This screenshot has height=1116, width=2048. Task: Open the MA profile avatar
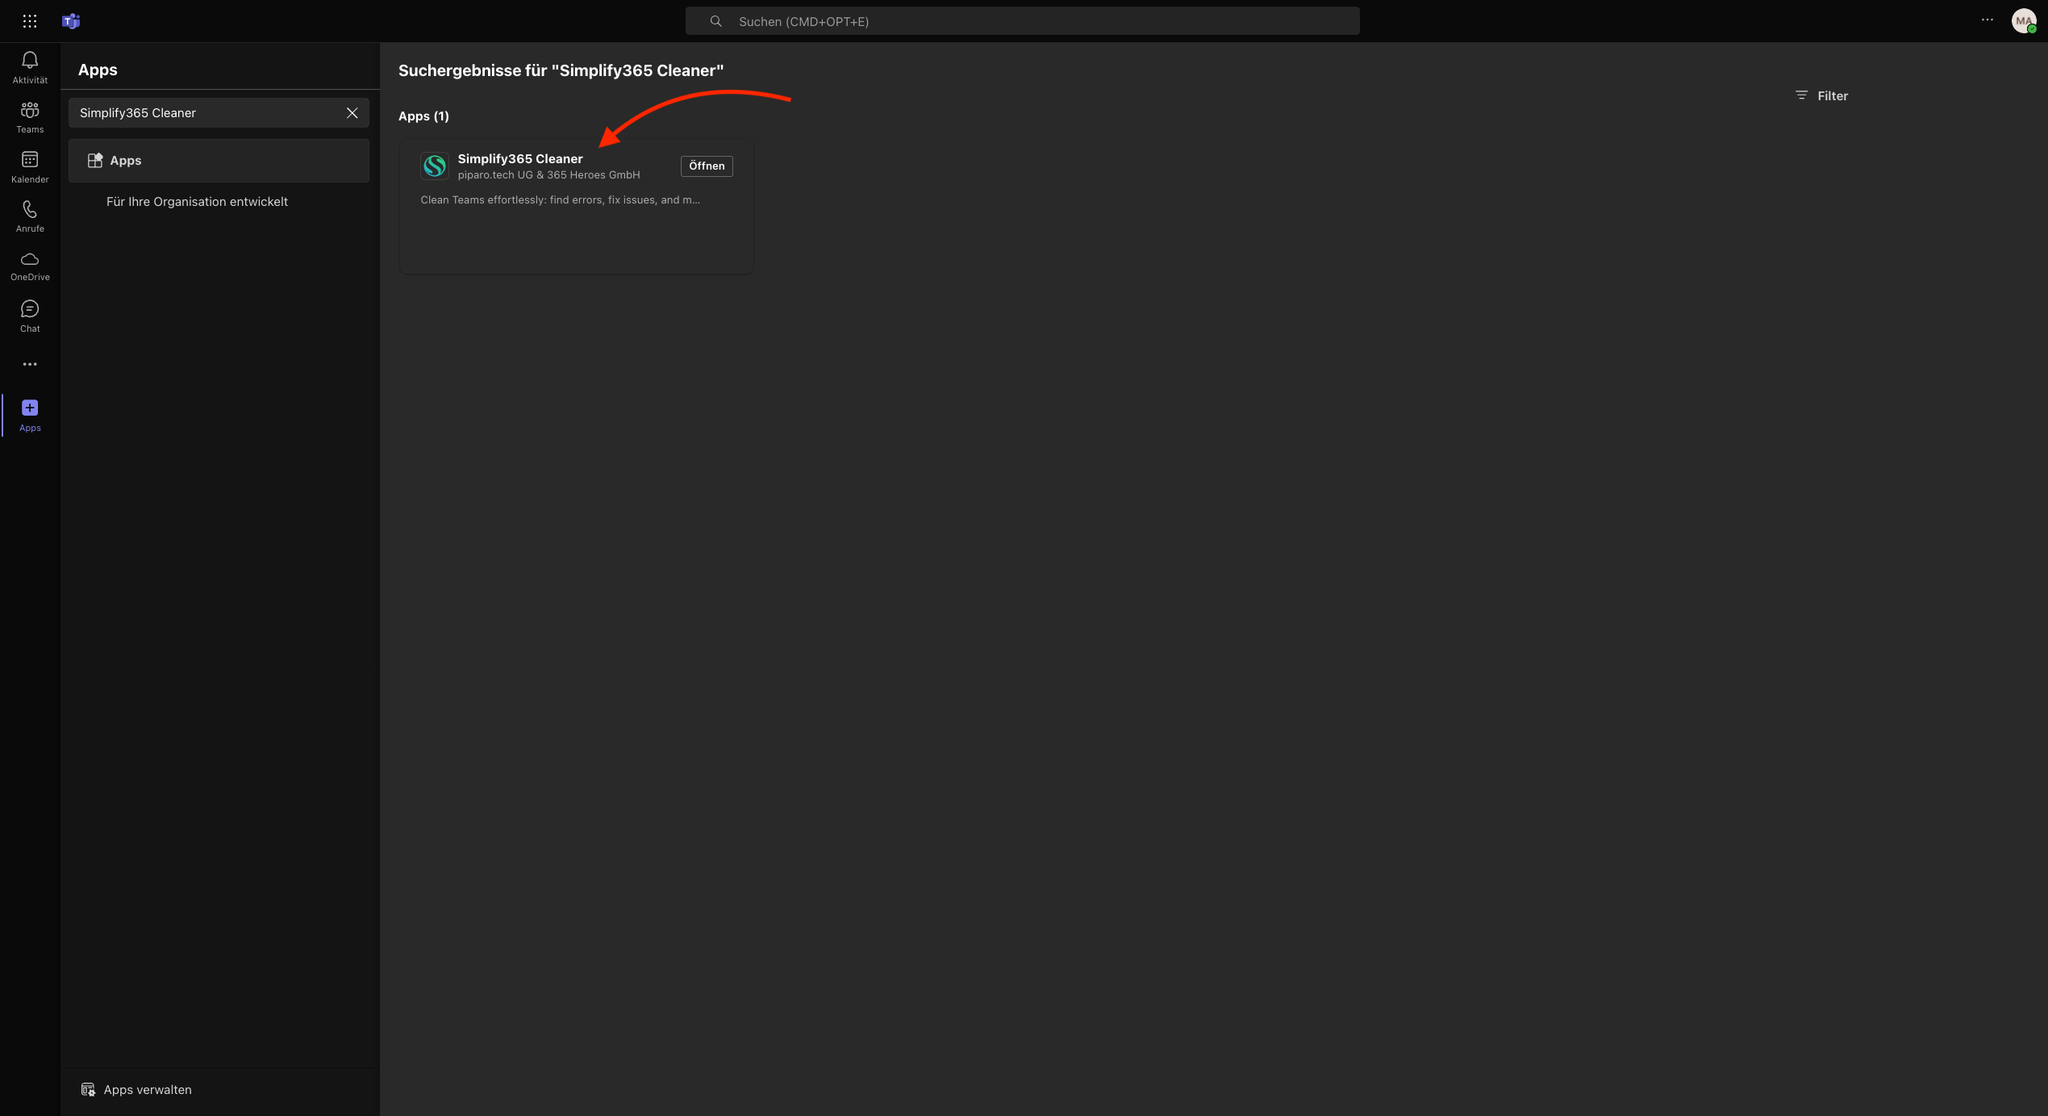2024,21
